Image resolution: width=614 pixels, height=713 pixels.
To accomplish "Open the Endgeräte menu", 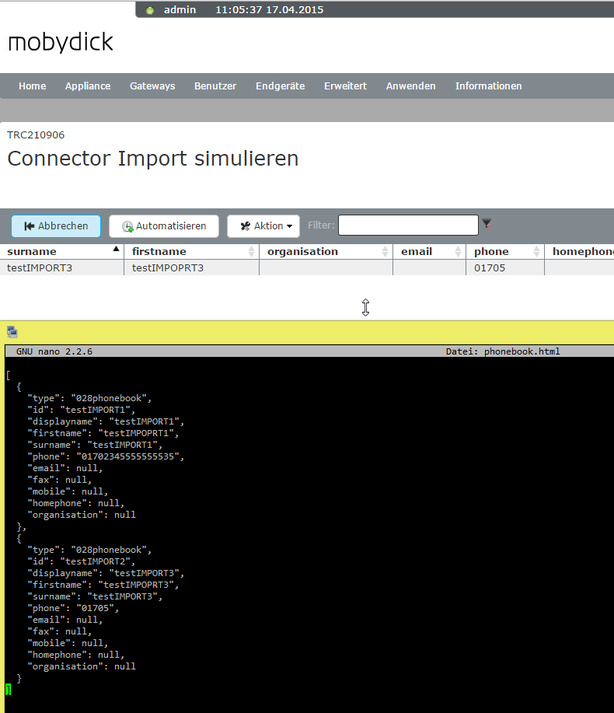I will (280, 86).
